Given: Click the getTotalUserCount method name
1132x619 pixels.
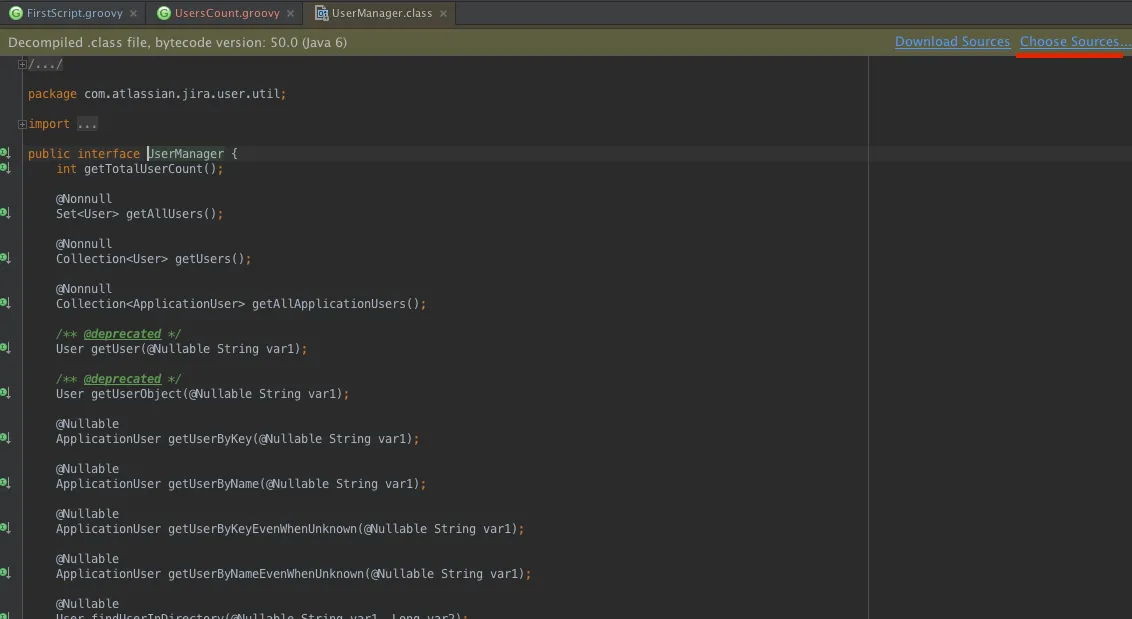Looking at the screenshot, I should [x=143, y=169].
